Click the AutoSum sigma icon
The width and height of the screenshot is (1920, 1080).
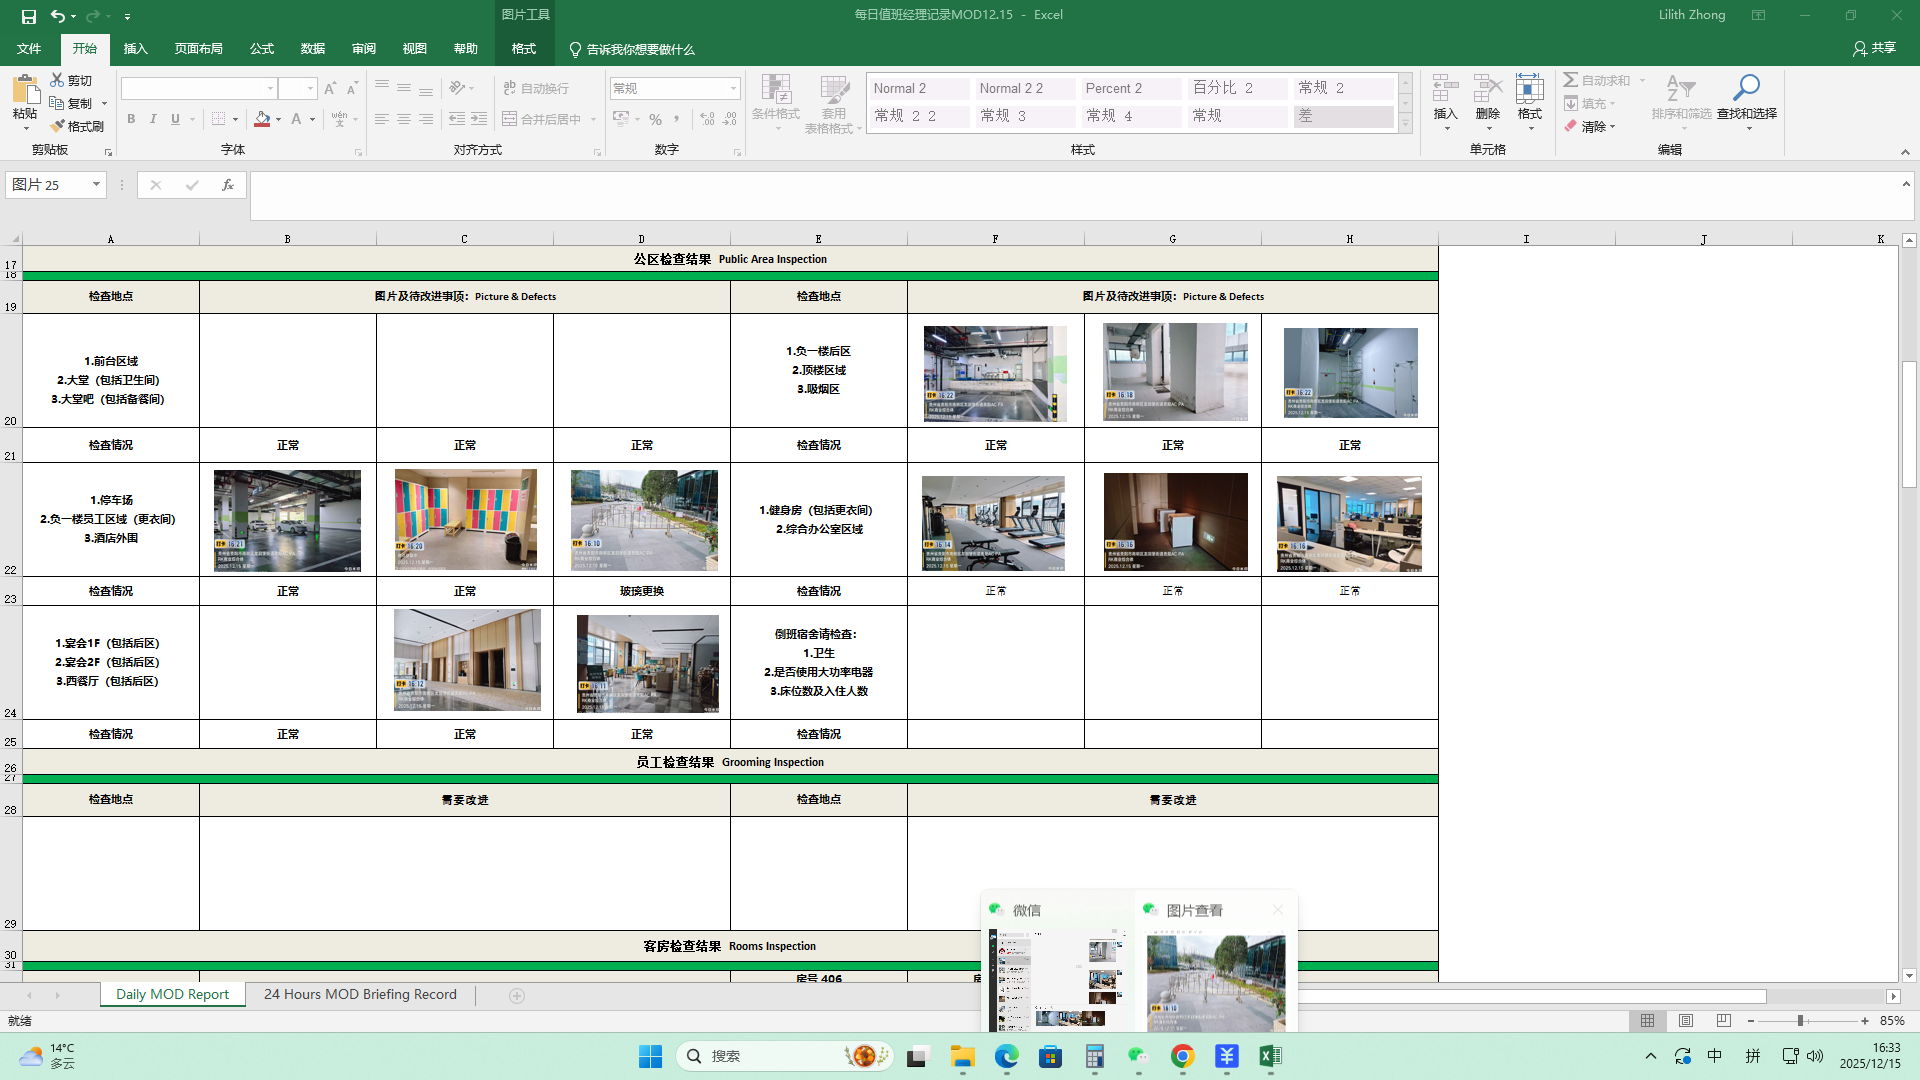pos(1571,80)
